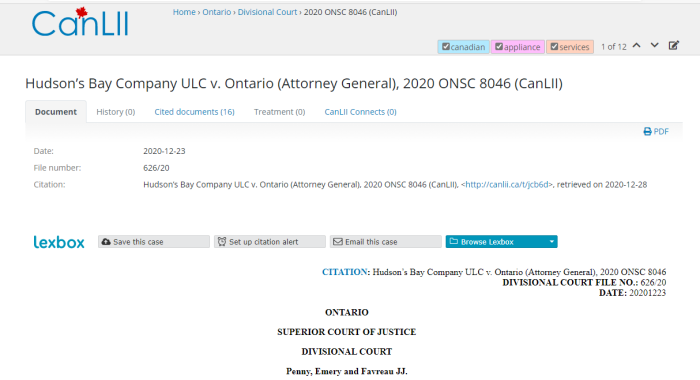Click the 'DATE: 20201223' line
The width and height of the screenshot is (700, 380).
[x=632, y=293]
